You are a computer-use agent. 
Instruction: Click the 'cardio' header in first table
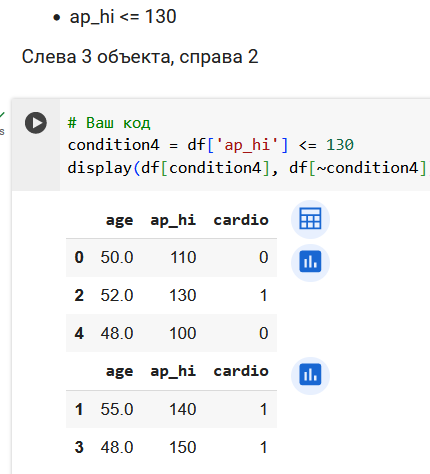tap(241, 220)
